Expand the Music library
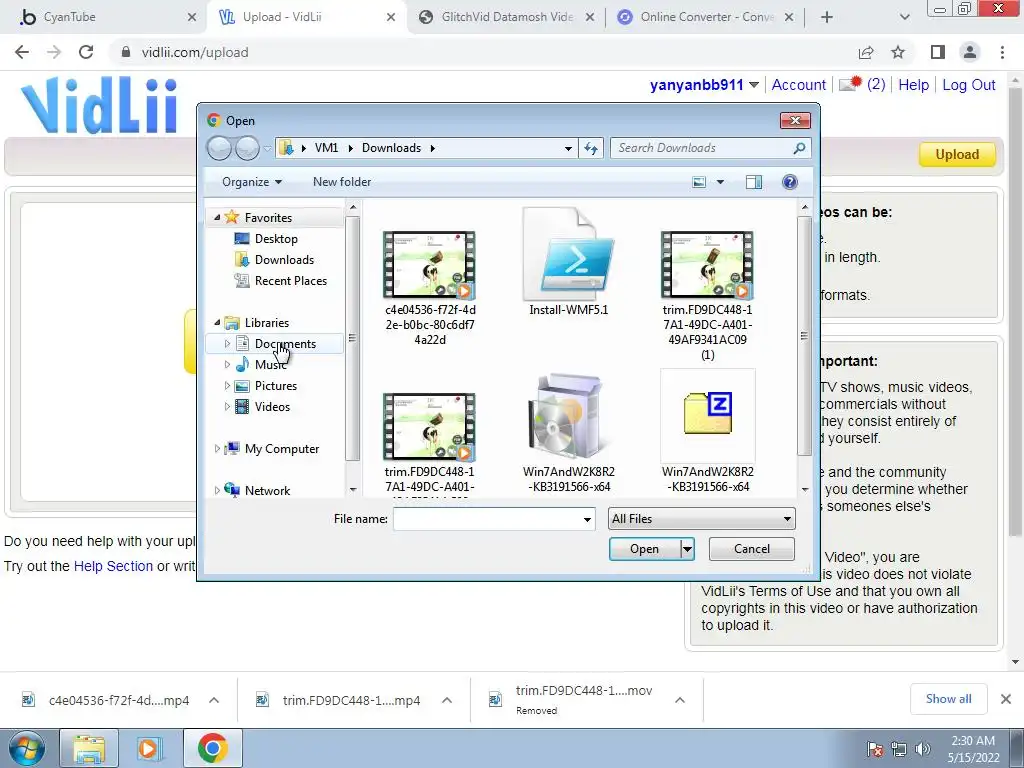The image size is (1024, 768). coord(227,364)
